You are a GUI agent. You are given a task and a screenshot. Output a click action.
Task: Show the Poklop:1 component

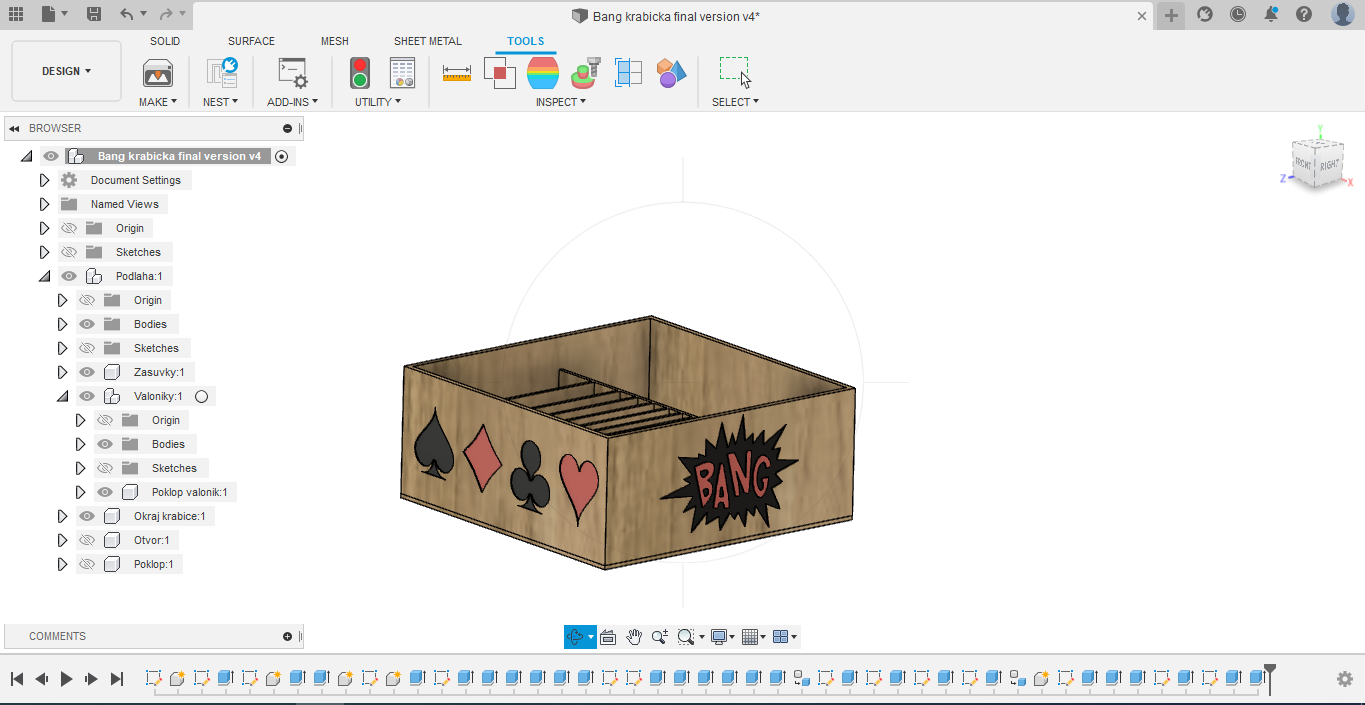coord(87,564)
